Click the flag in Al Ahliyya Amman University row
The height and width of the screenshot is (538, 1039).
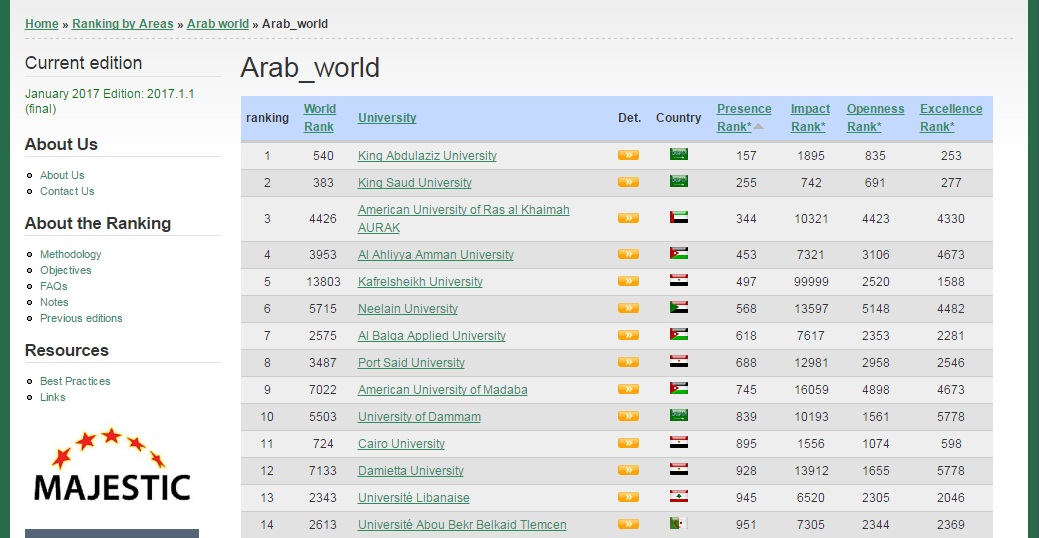pos(679,254)
